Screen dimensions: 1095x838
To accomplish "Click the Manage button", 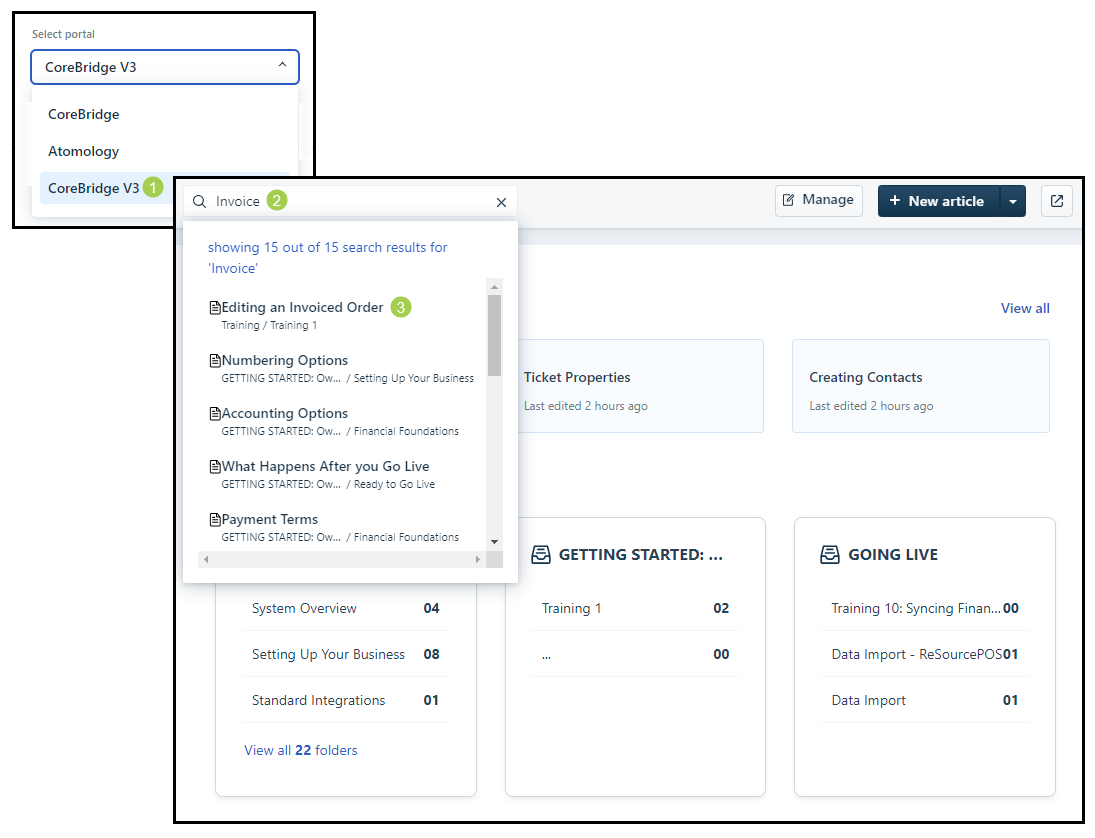I will tap(818, 200).
